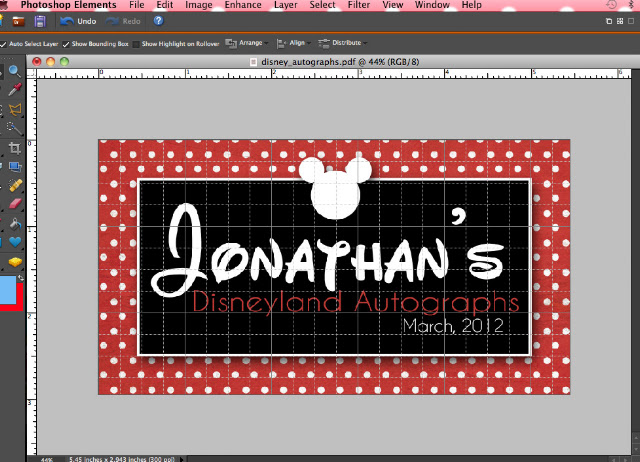Open the Enhance menu

click(243, 5)
